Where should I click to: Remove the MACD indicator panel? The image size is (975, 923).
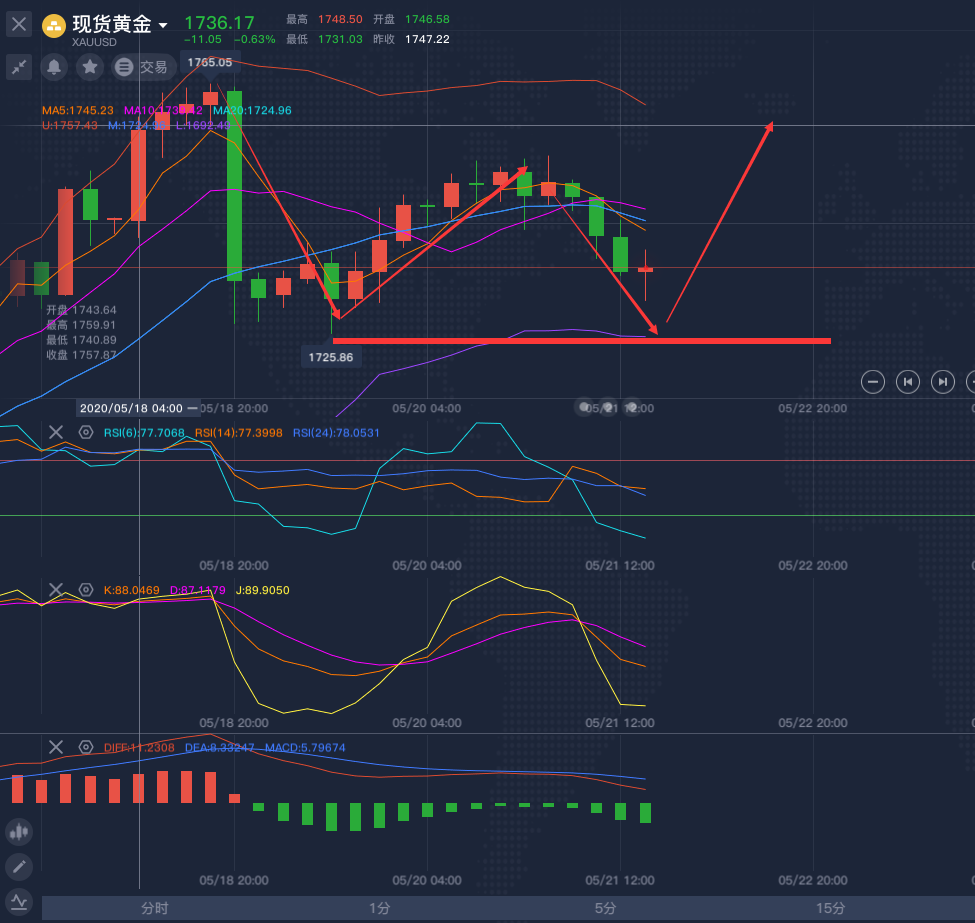[56, 747]
